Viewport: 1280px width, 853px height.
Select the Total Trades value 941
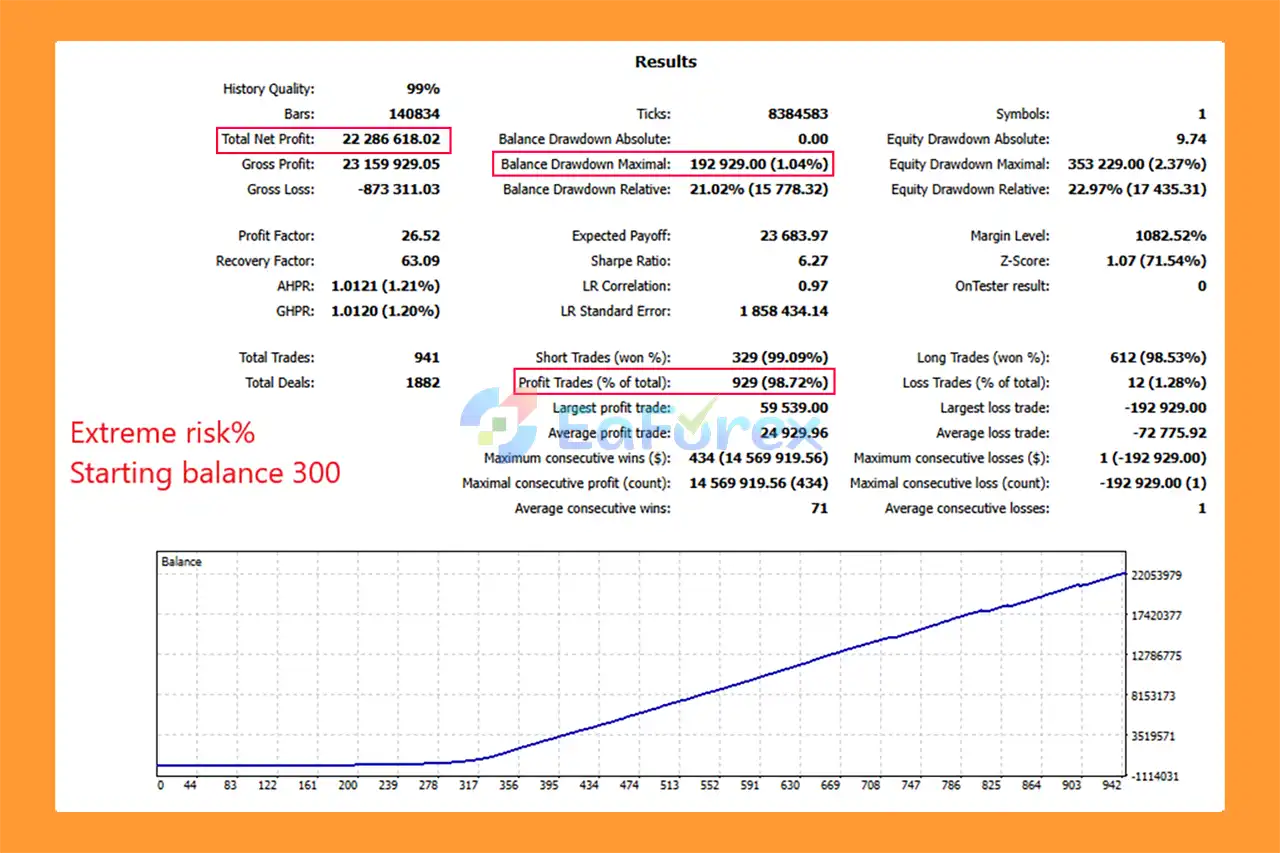point(424,357)
